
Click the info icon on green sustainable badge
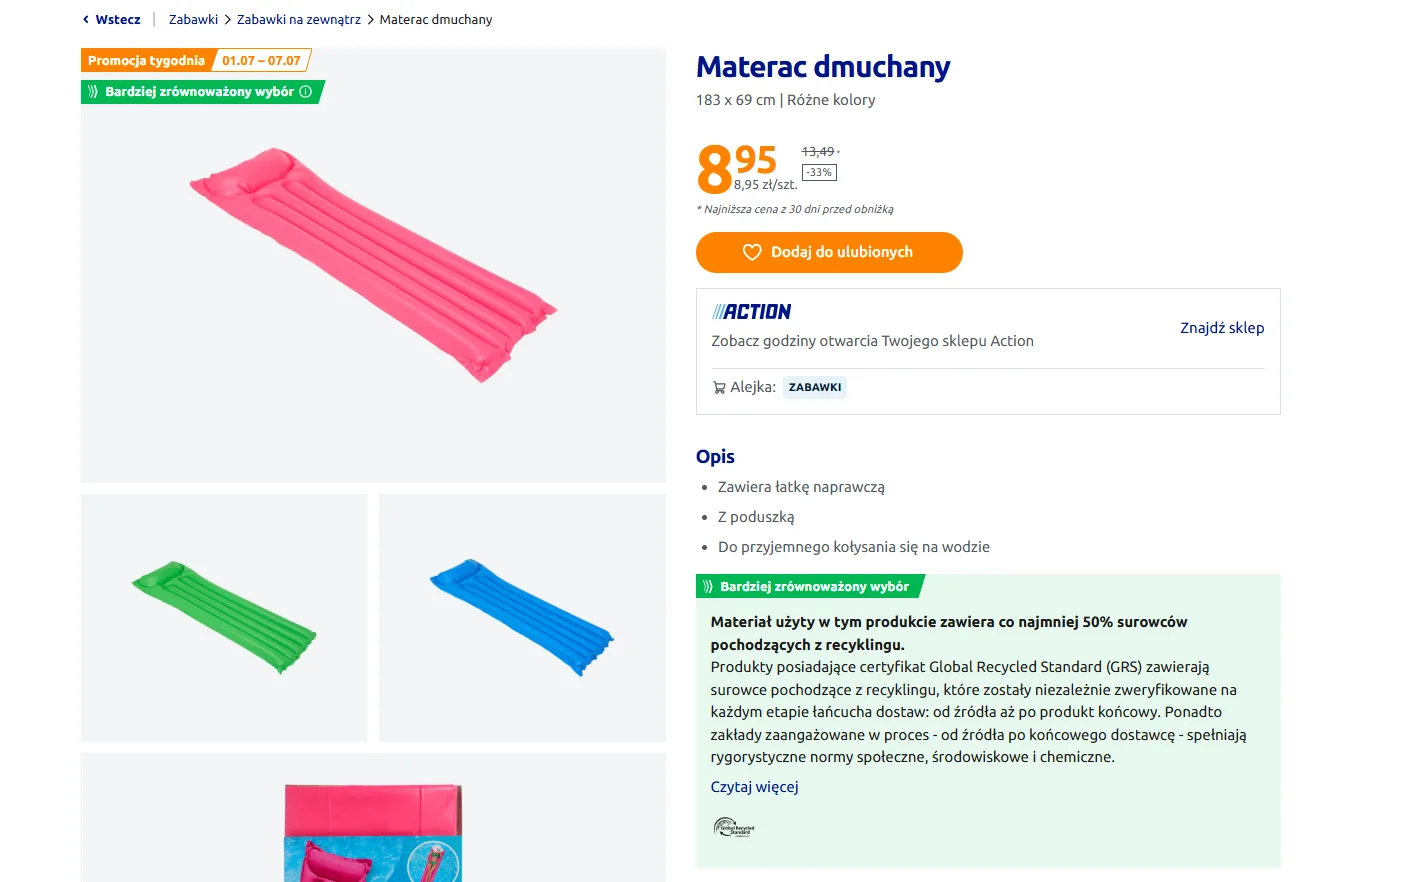(x=306, y=91)
